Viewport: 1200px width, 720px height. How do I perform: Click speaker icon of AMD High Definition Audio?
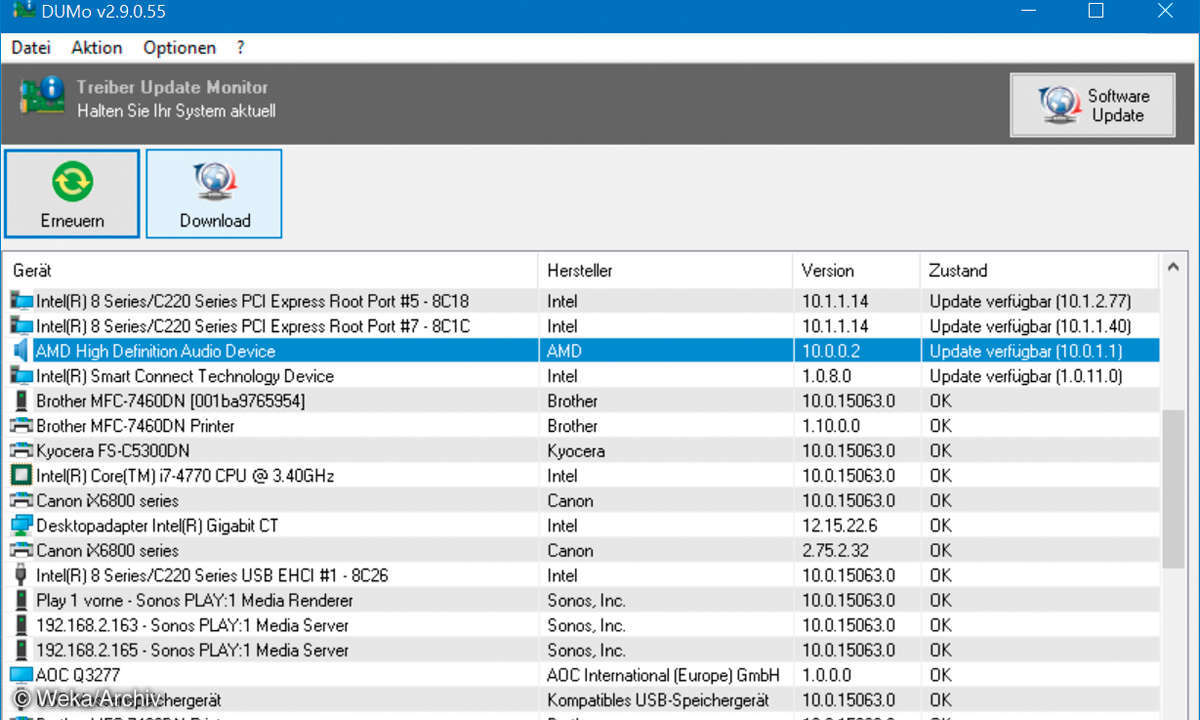click(x=21, y=350)
